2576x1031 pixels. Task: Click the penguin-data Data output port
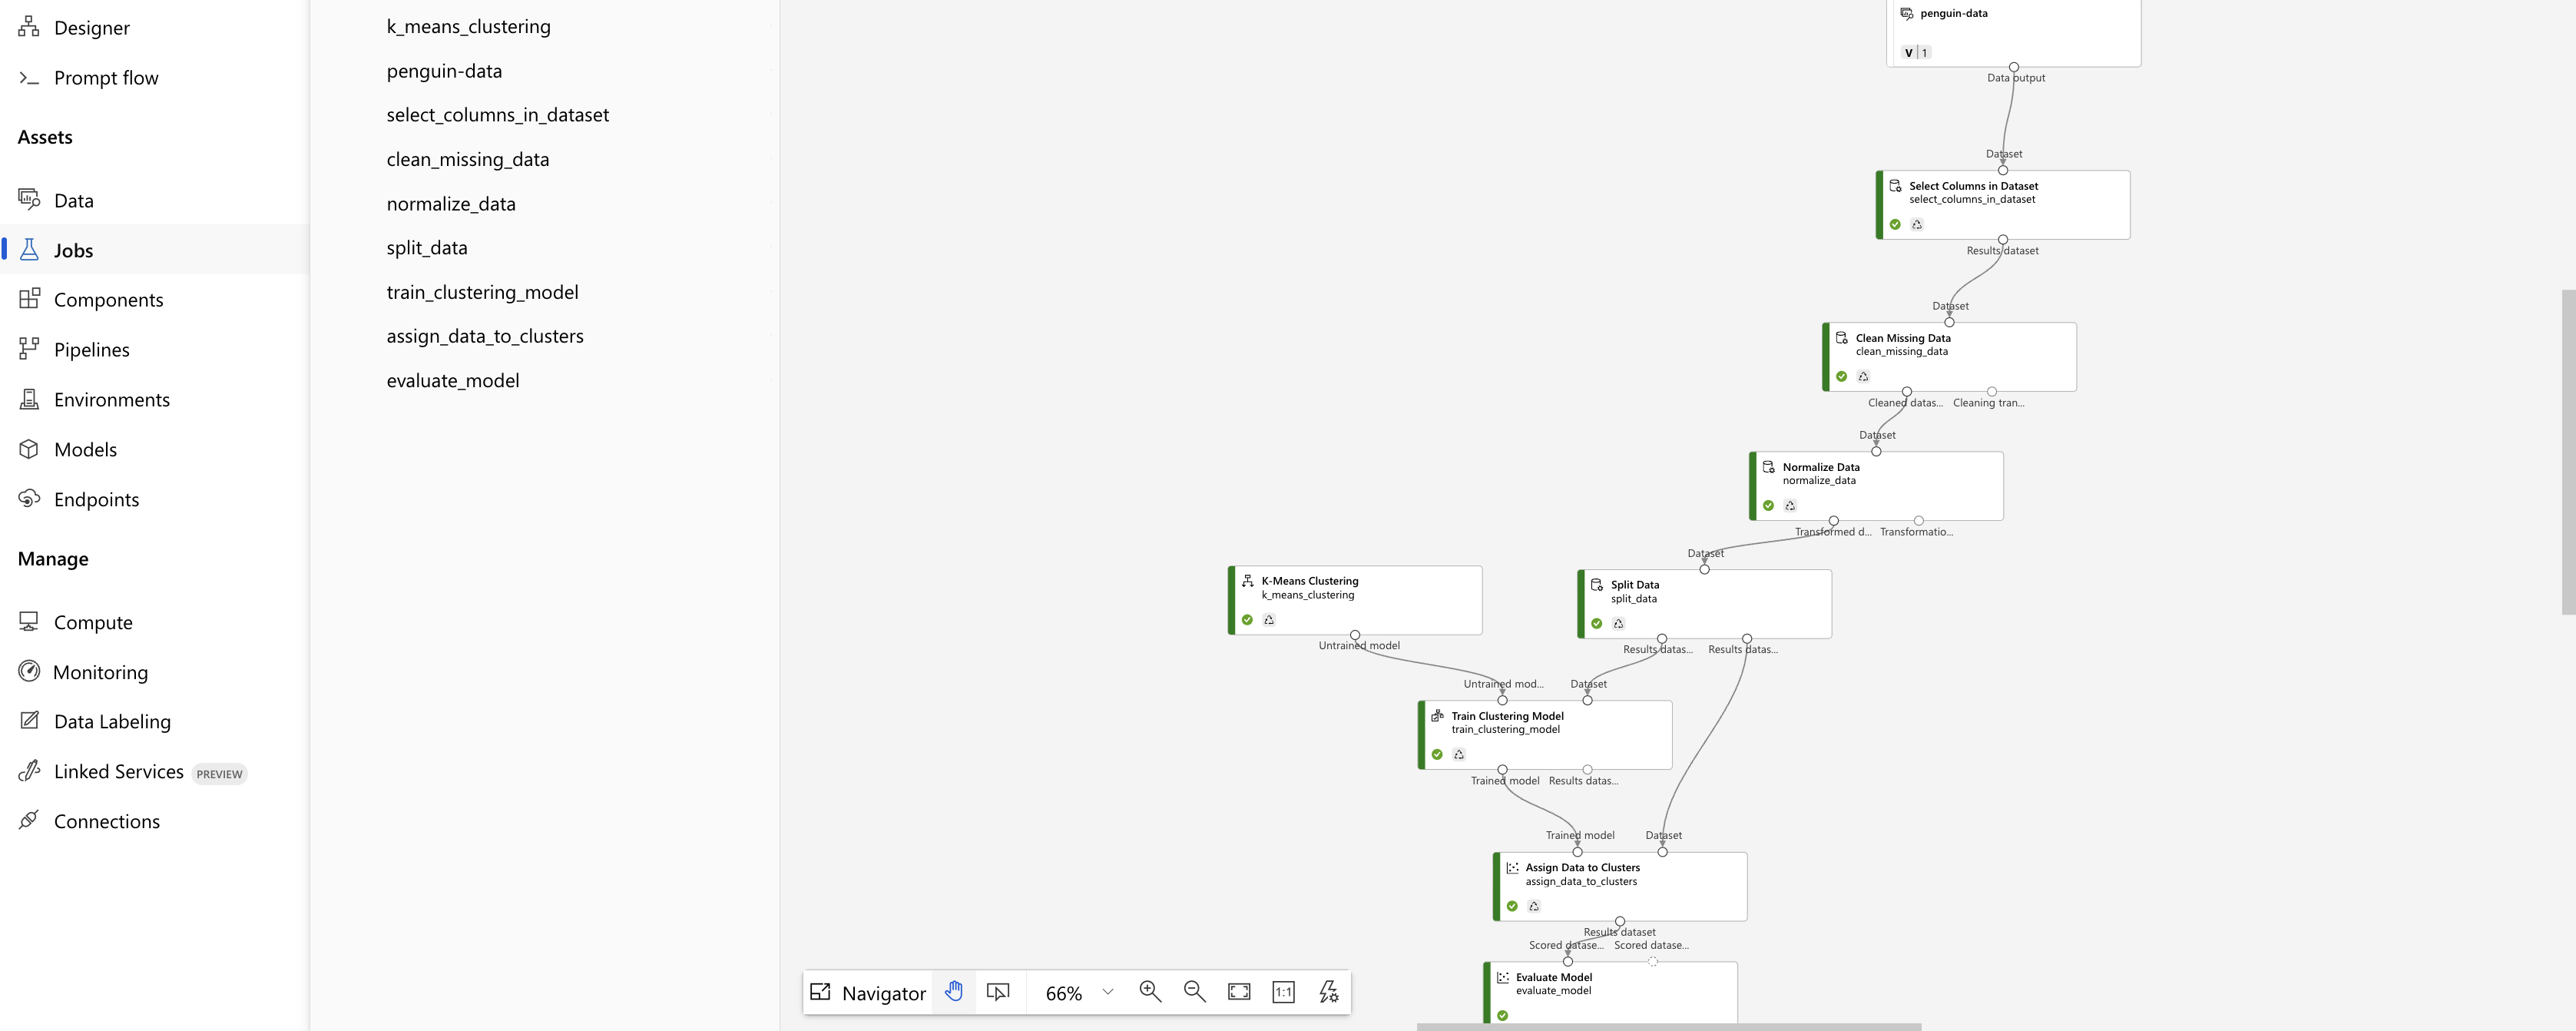[2014, 67]
